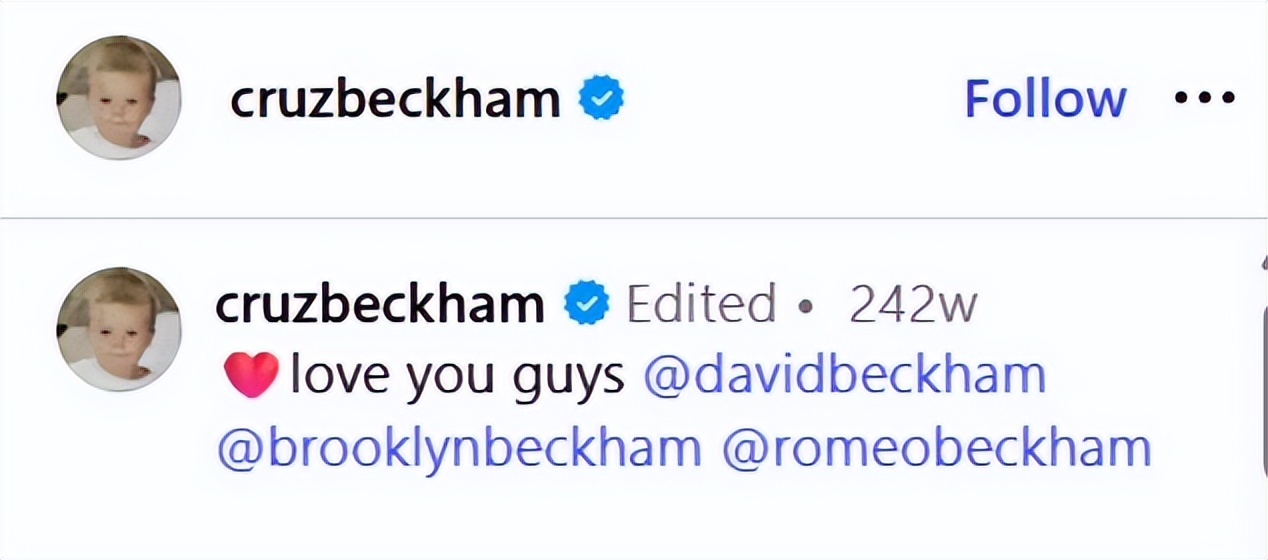The image size is (1268, 560).
Task: Click the small avatar beside the caption
Action: 119,329
